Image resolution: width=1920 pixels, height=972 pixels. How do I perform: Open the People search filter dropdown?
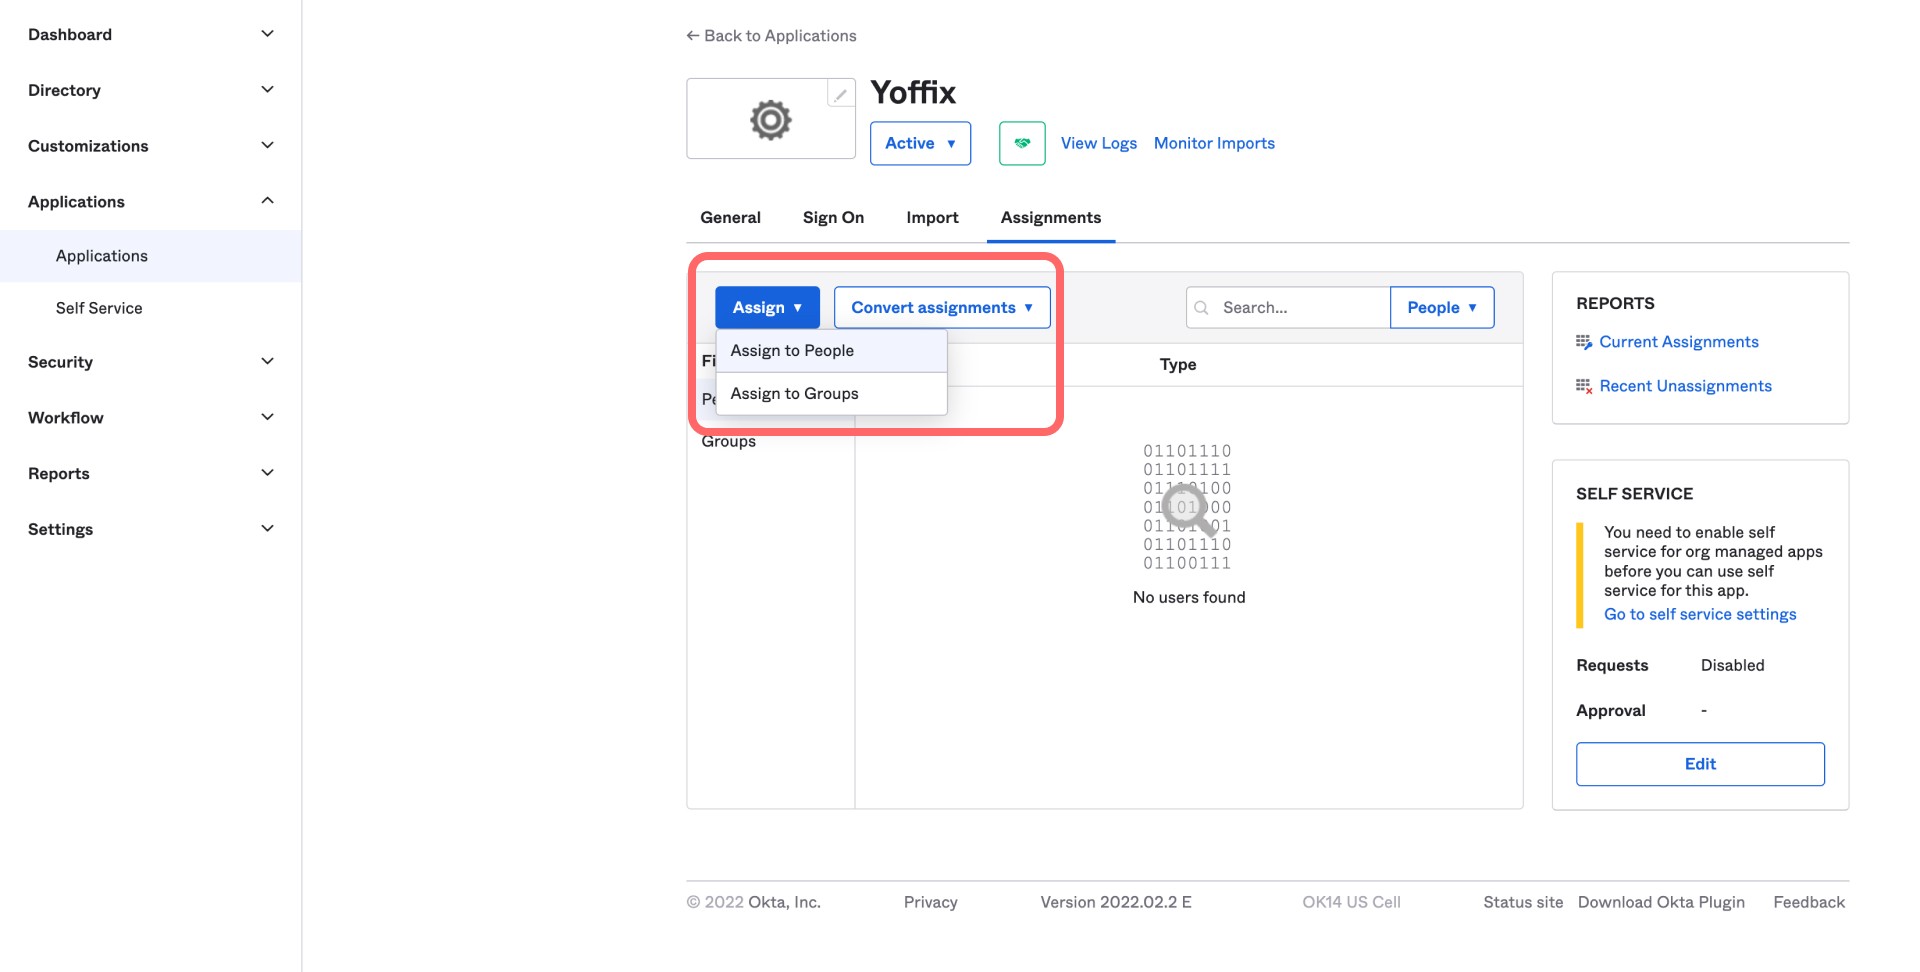[x=1442, y=308]
